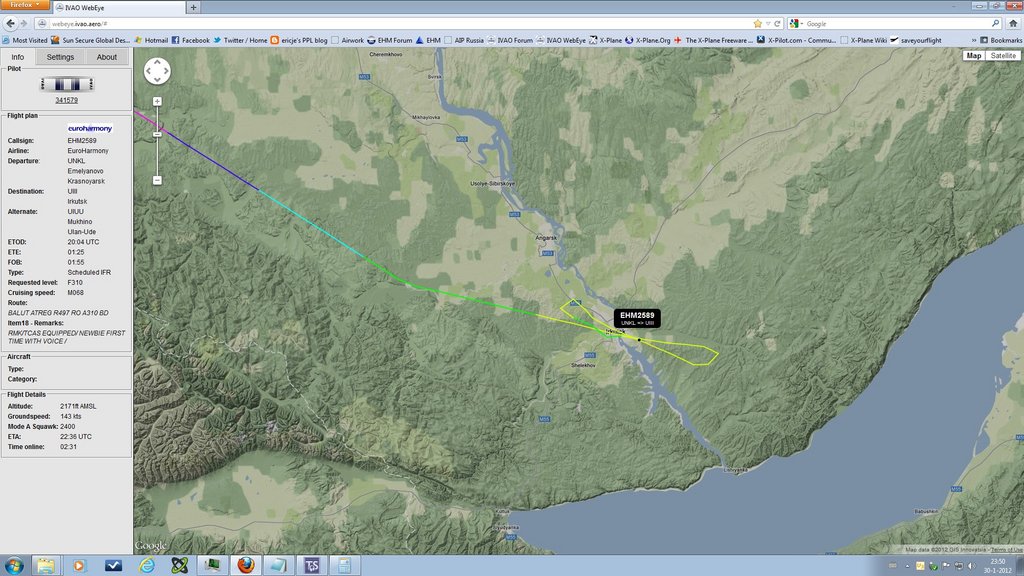The image size is (1024, 576).
Task: Bookmark this page with the star icon
Action: click(x=759, y=23)
